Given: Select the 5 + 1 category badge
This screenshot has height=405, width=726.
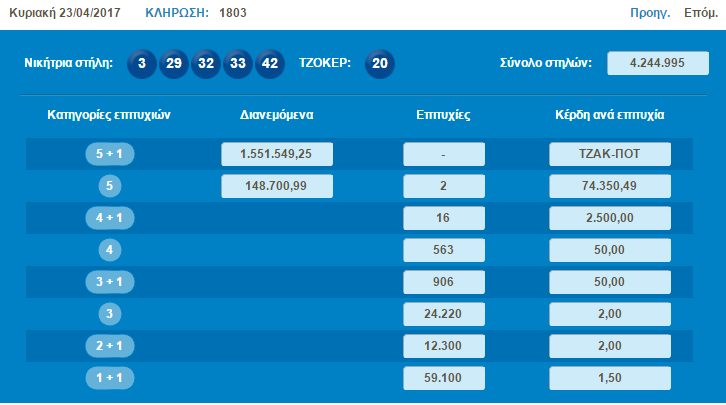Looking at the screenshot, I should [110, 154].
